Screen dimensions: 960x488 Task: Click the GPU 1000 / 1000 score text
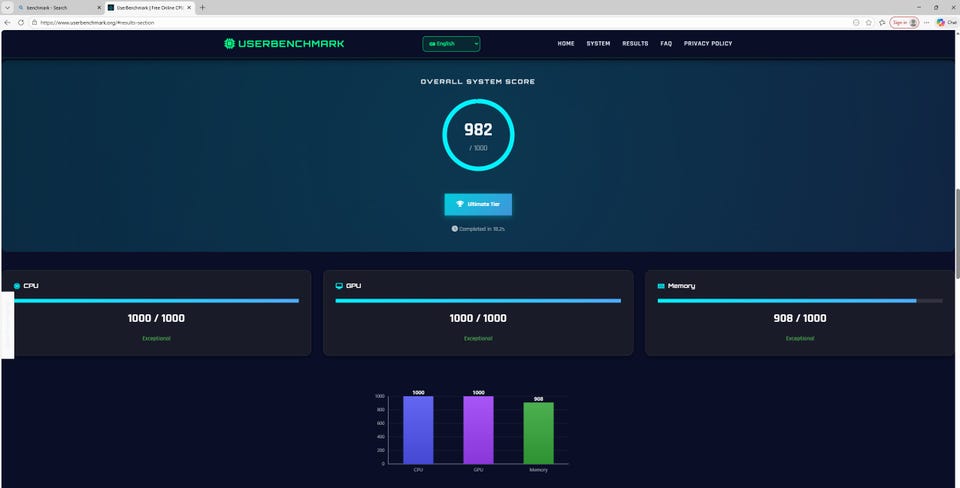pos(478,318)
